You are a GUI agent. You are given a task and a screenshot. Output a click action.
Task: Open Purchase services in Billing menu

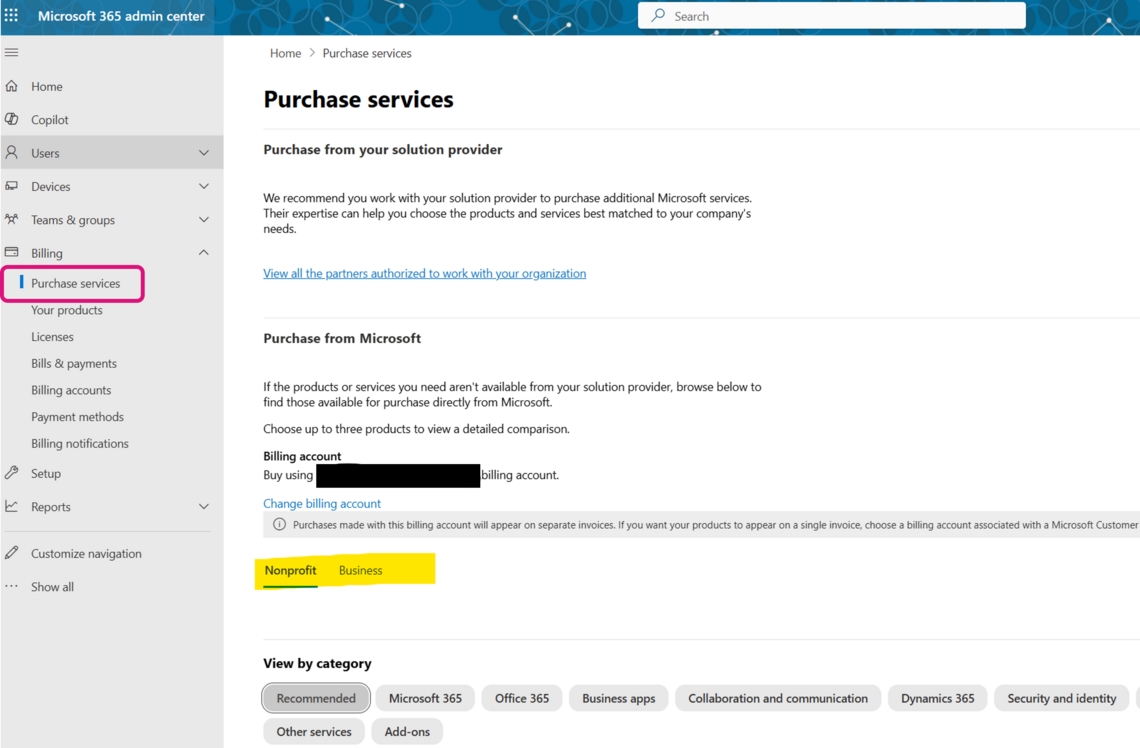(x=76, y=283)
